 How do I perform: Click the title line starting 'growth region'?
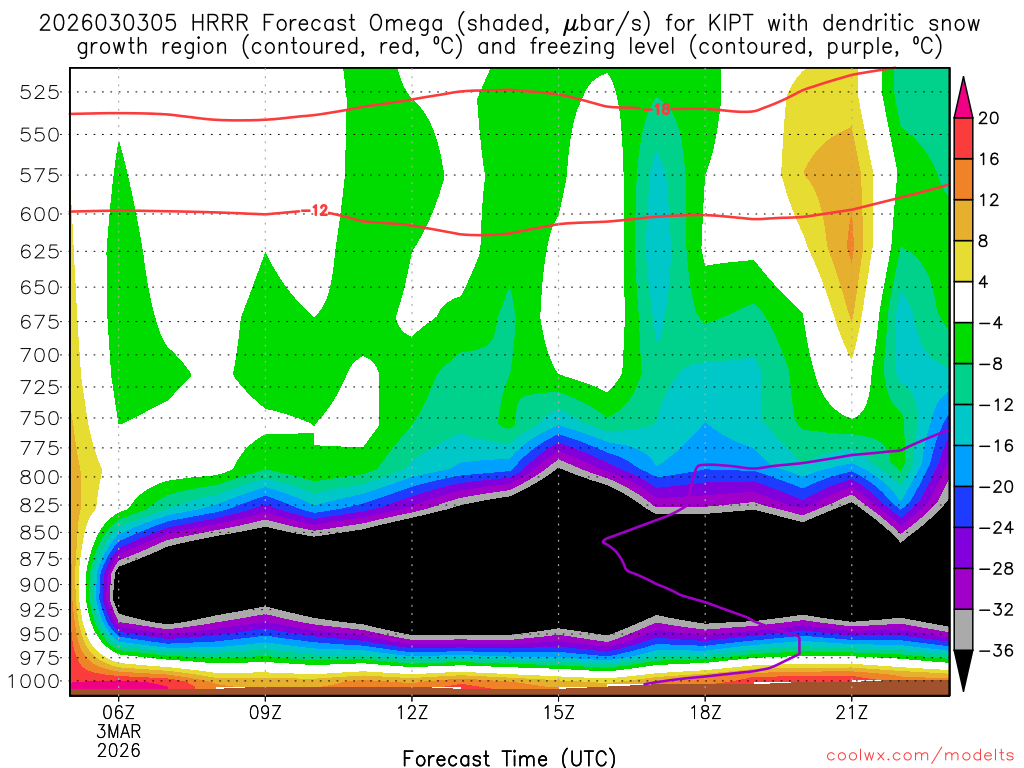[509, 47]
